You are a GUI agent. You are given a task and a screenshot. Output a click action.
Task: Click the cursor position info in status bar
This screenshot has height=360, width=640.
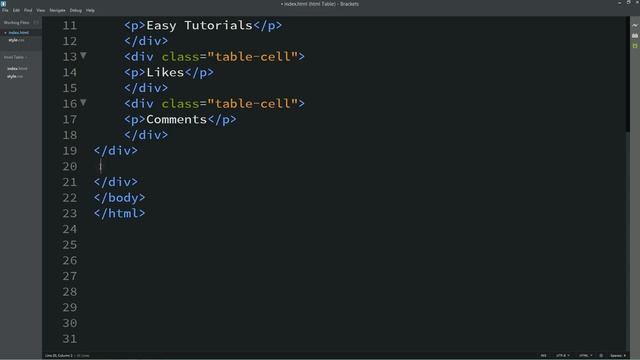59,356
